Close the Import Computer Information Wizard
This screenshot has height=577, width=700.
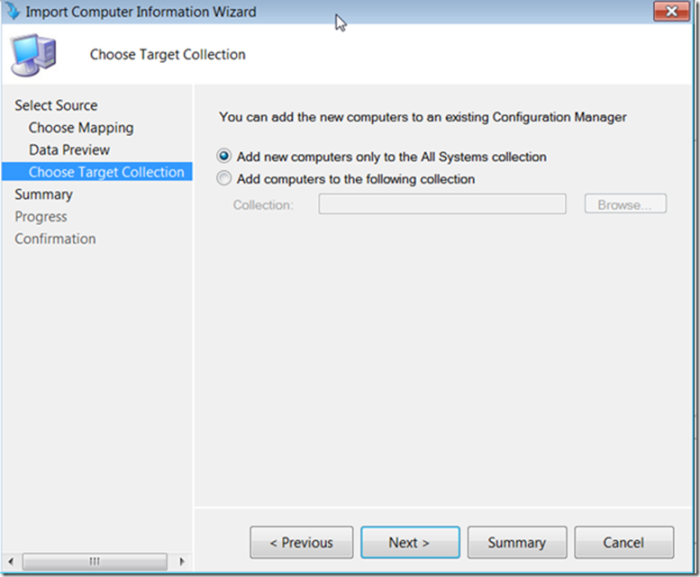671,11
